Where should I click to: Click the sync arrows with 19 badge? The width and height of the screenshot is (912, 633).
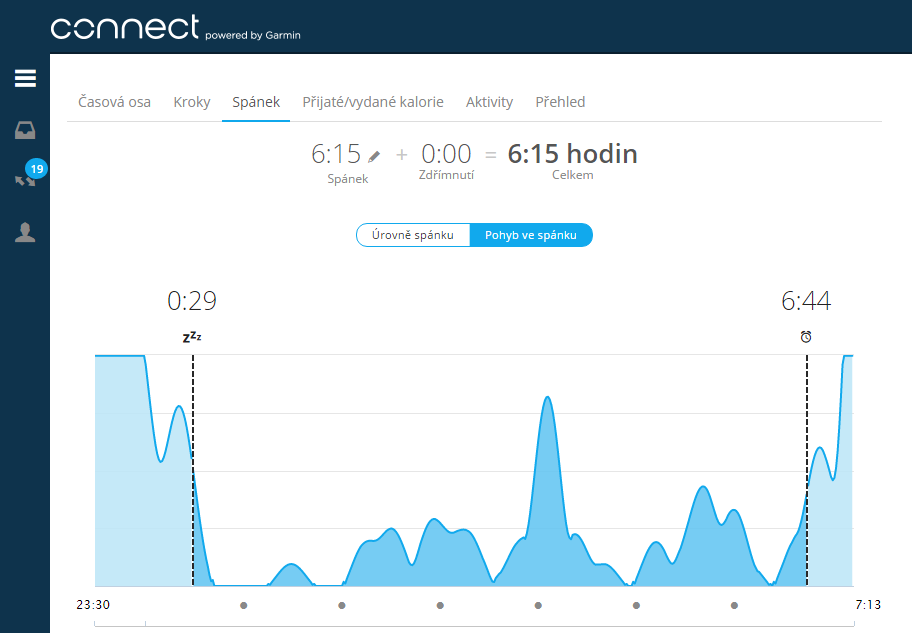click(x=25, y=180)
